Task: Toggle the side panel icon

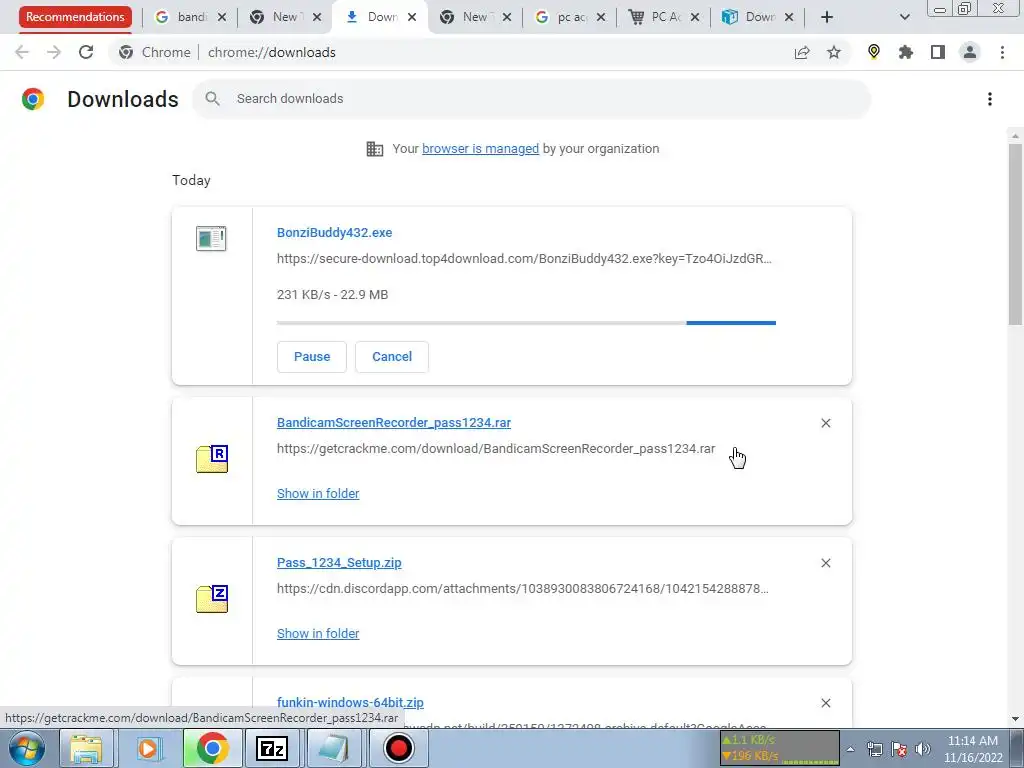Action: click(938, 52)
